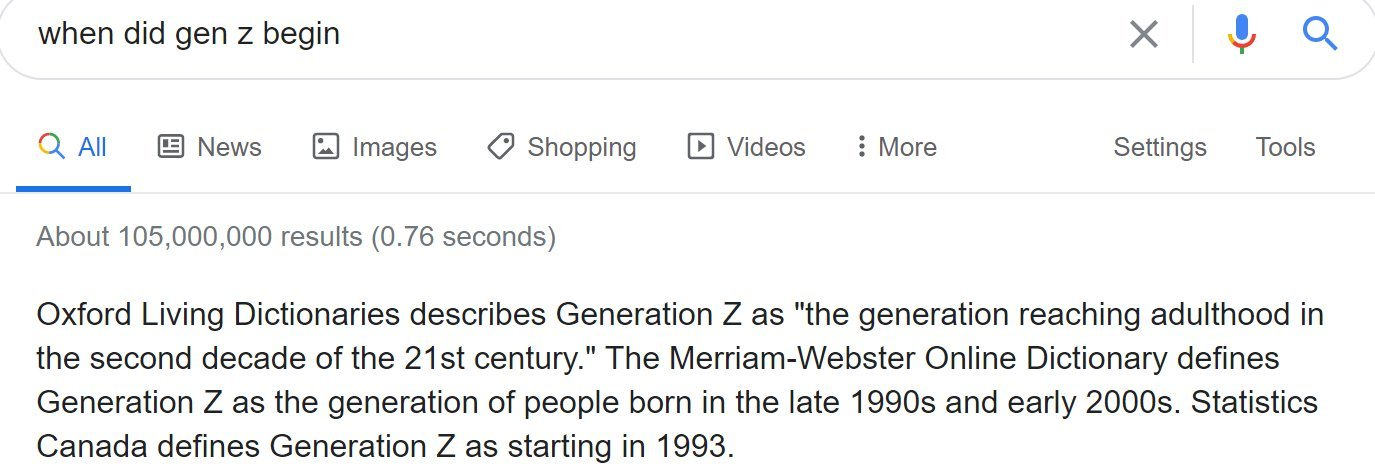Click the Videos play icon
The image size is (1375, 472).
(x=700, y=146)
